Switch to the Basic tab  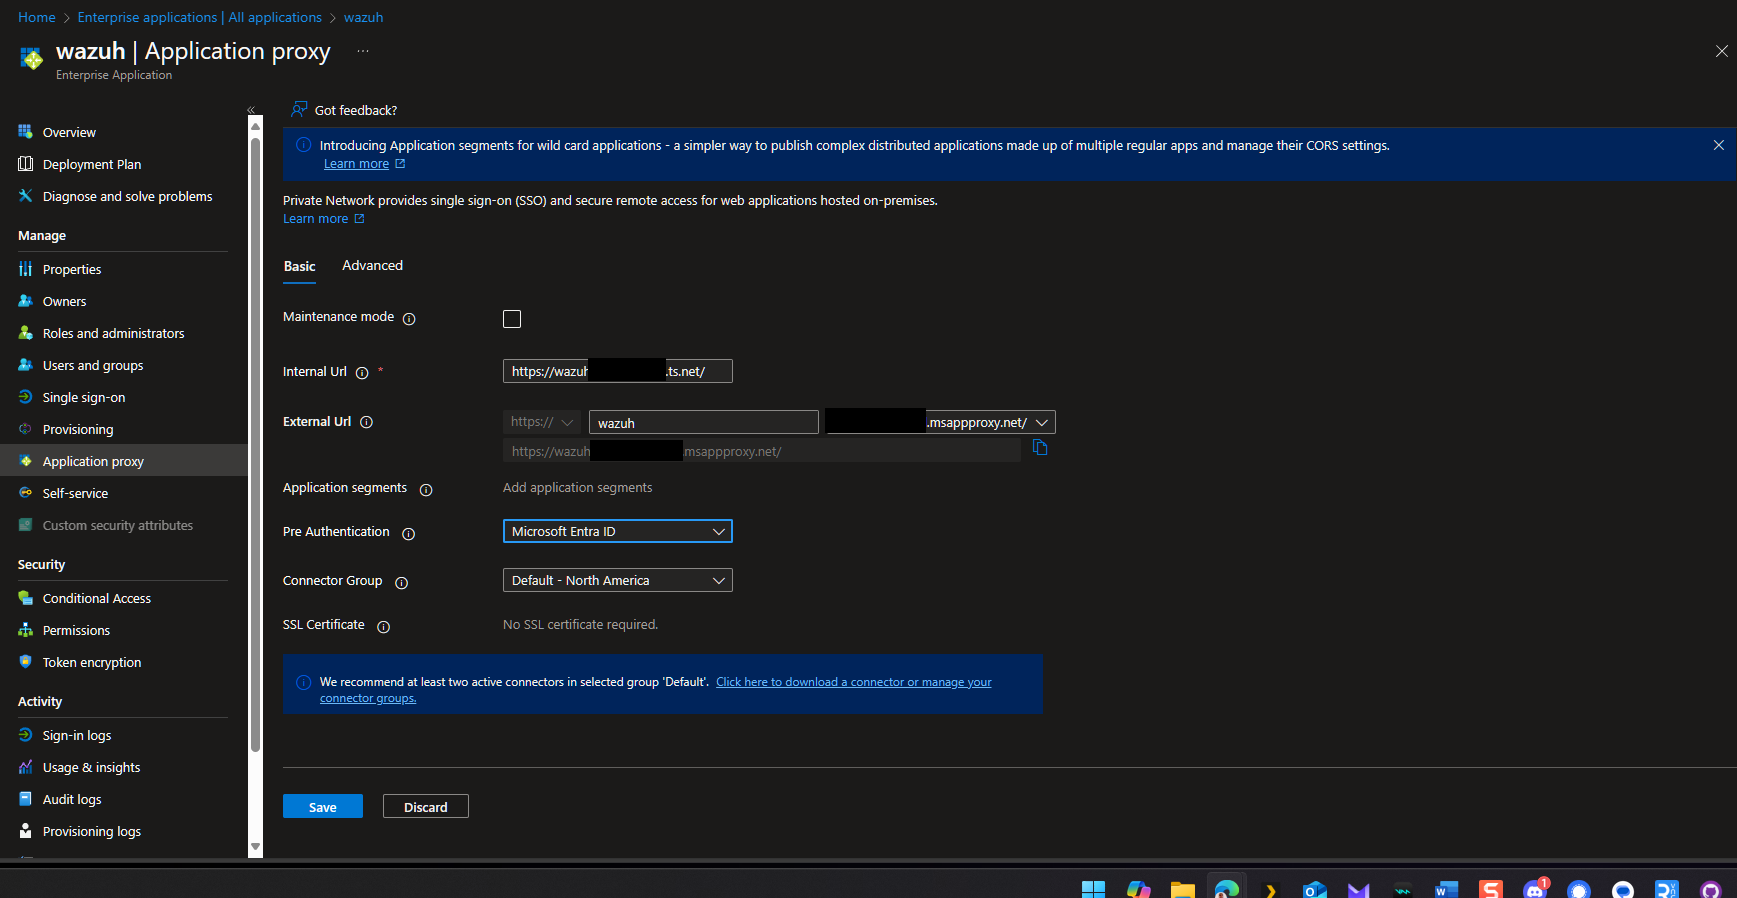click(x=300, y=266)
